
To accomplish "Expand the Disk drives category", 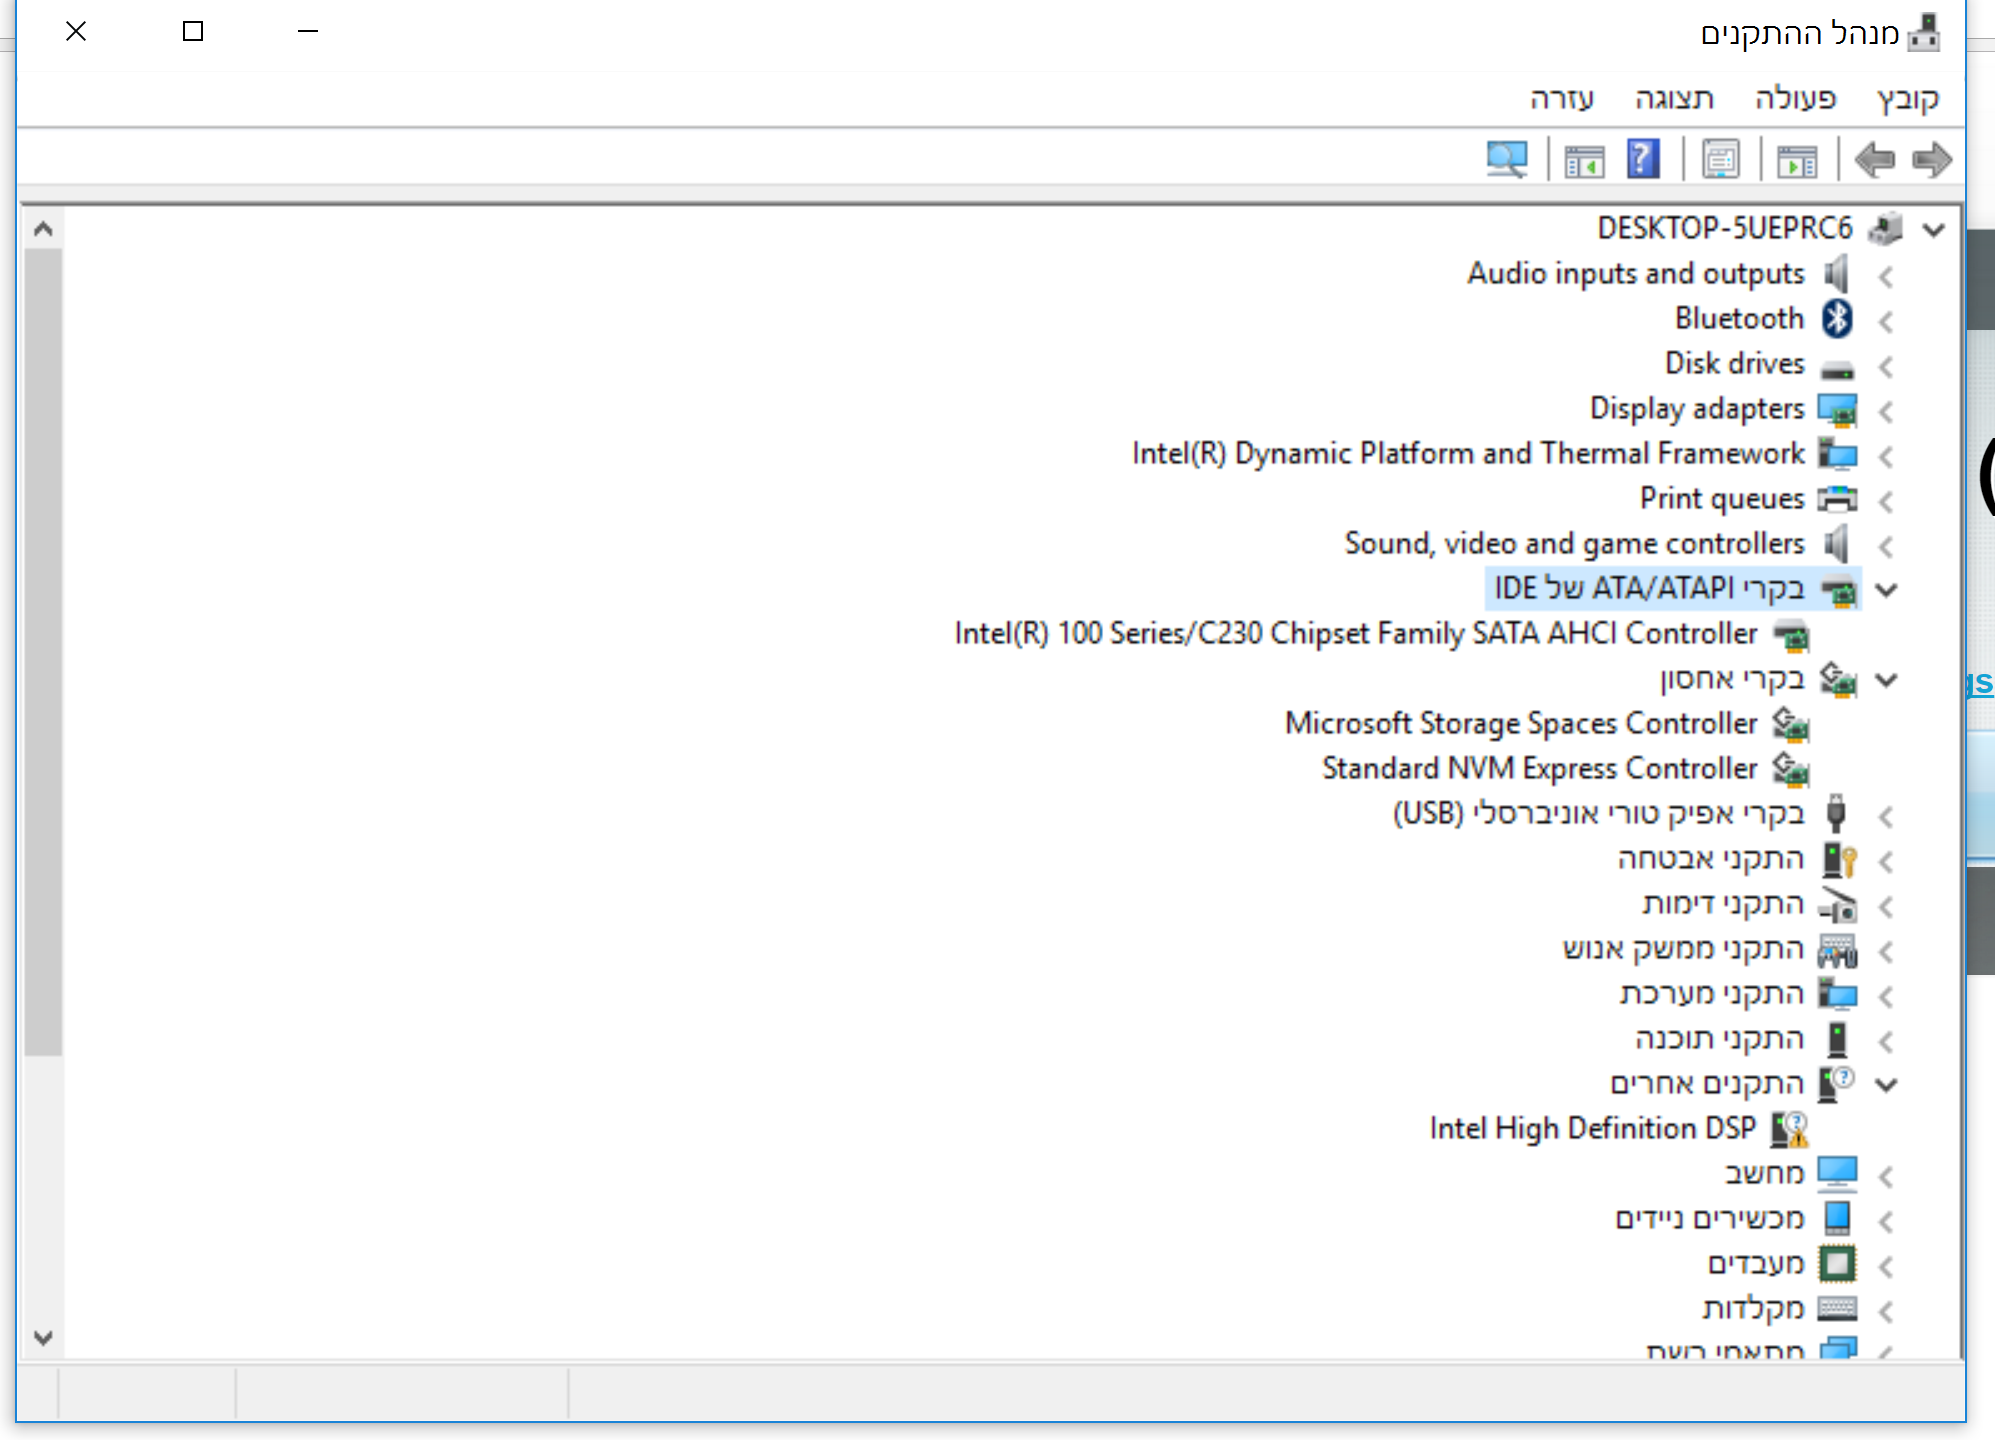I will coord(1886,367).
